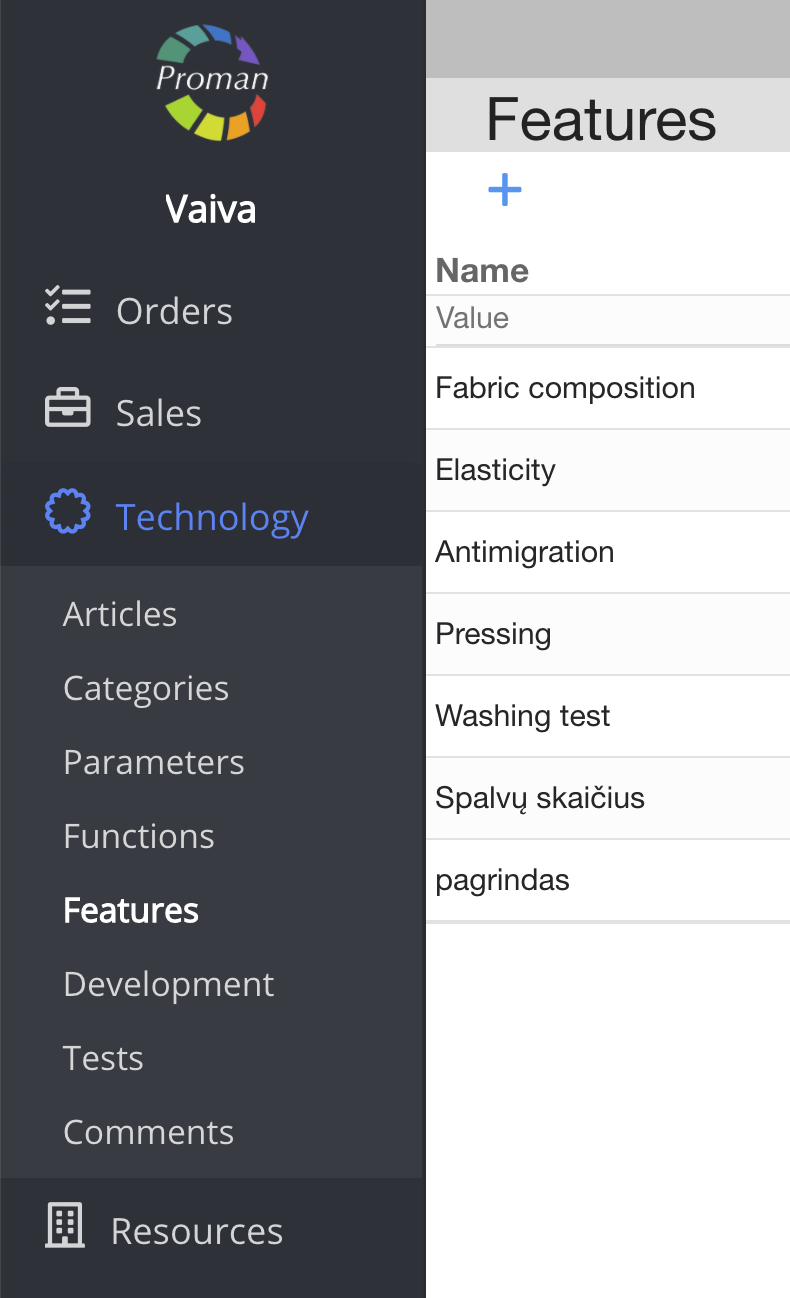Image resolution: width=790 pixels, height=1298 pixels.
Task: Open the Tests page
Action: pos(104,1058)
